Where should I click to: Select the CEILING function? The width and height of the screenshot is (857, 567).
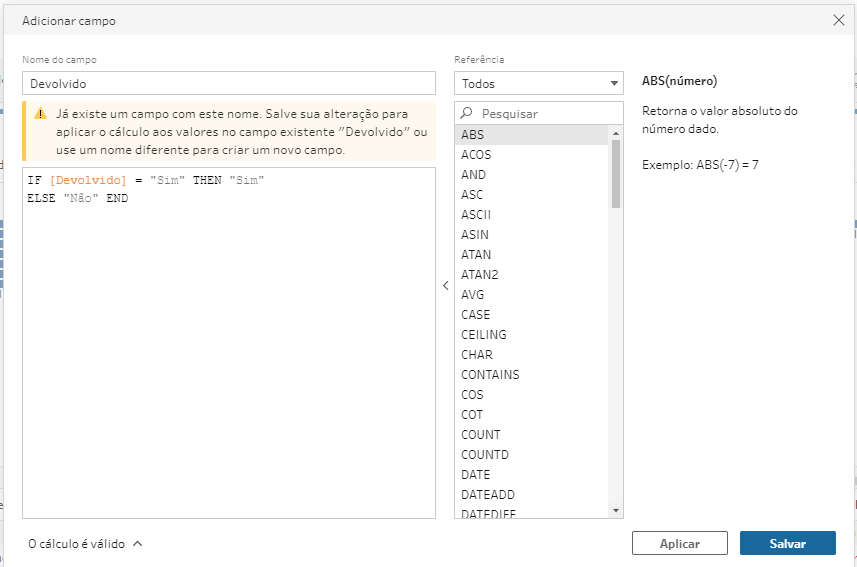tap(531, 335)
